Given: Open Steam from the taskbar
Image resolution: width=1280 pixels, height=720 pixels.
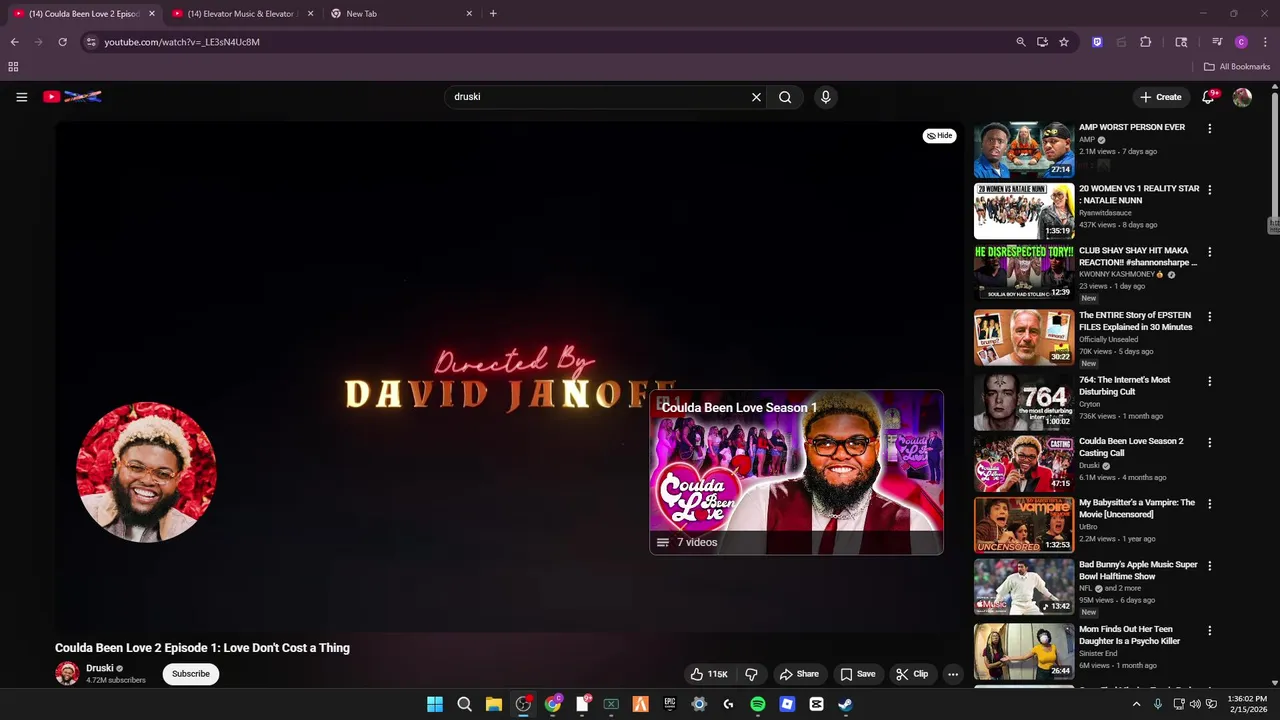Looking at the screenshot, I should click(845, 704).
